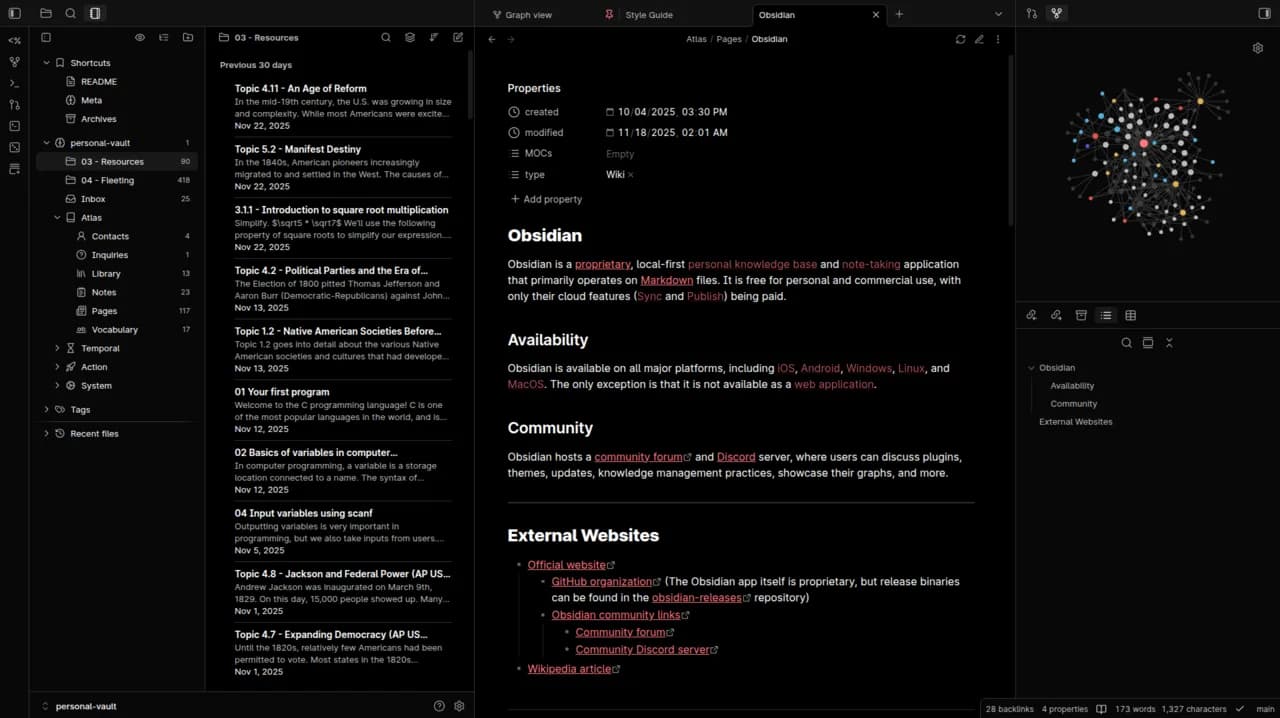This screenshot has width=1280, height=718.
Task: Click the expand/collapse all folders icon
Action: [x=164, y=37]
